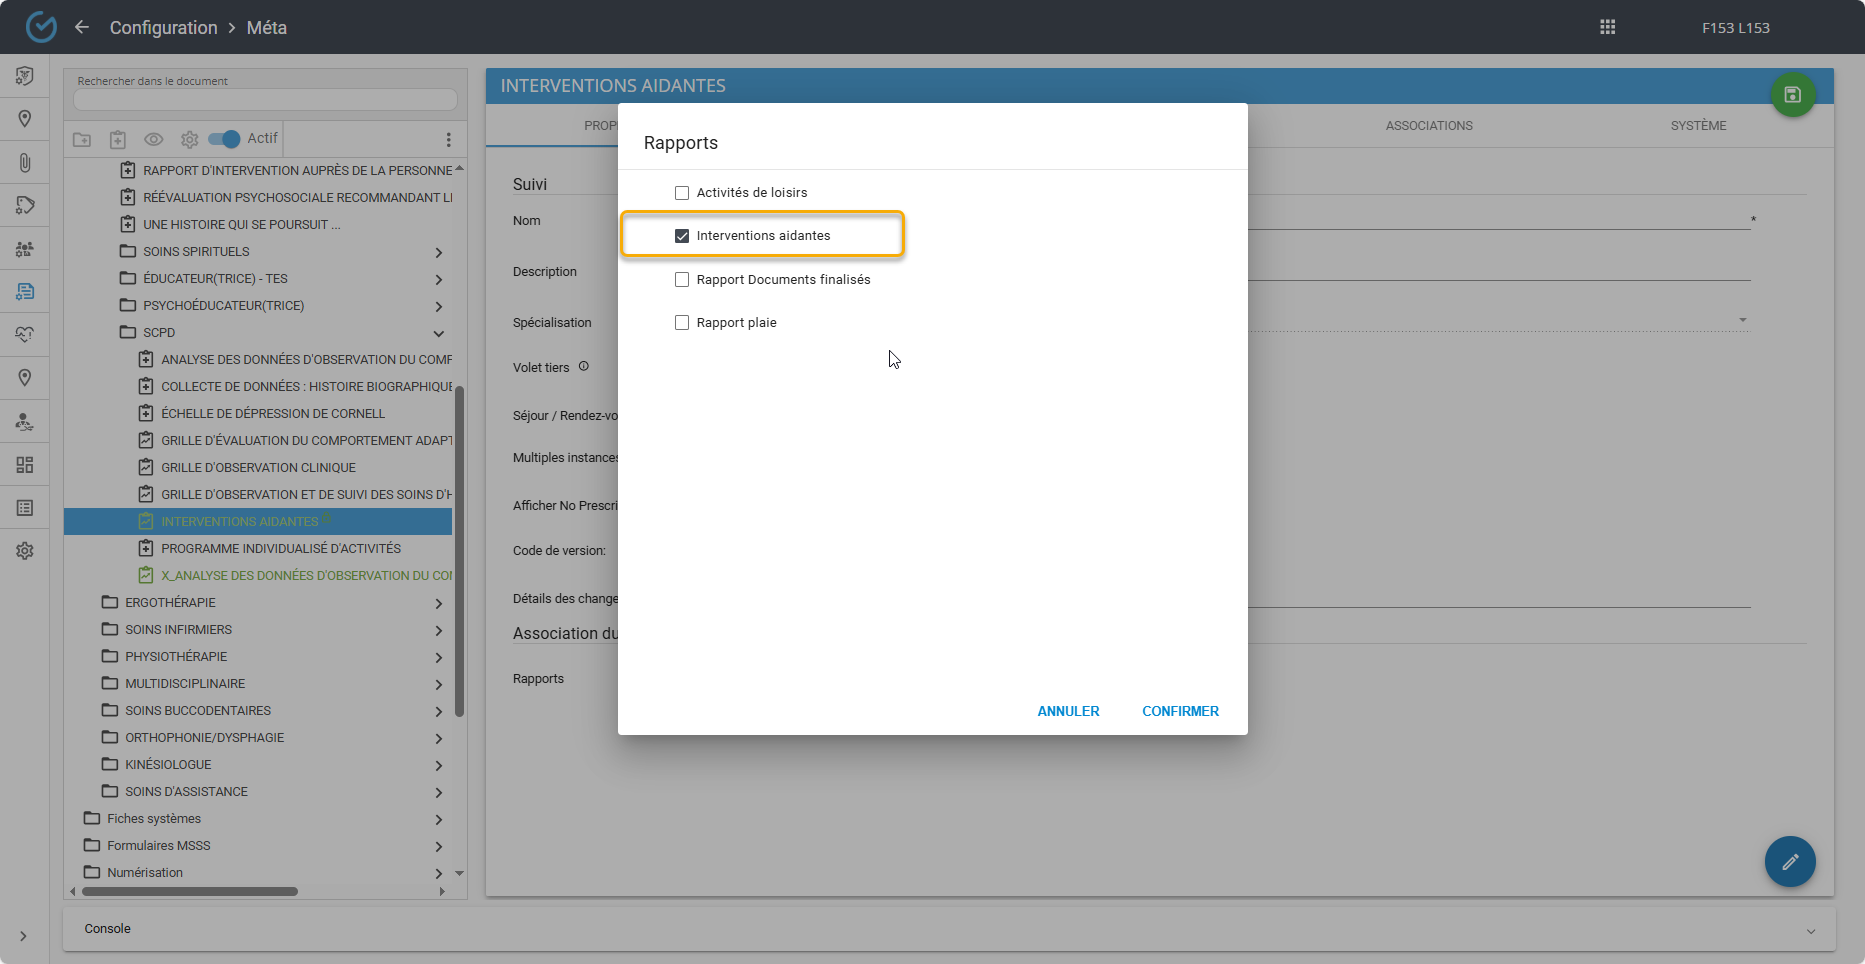Uncheck Interventions aidantes checkbox

click(x=682, y=236)
